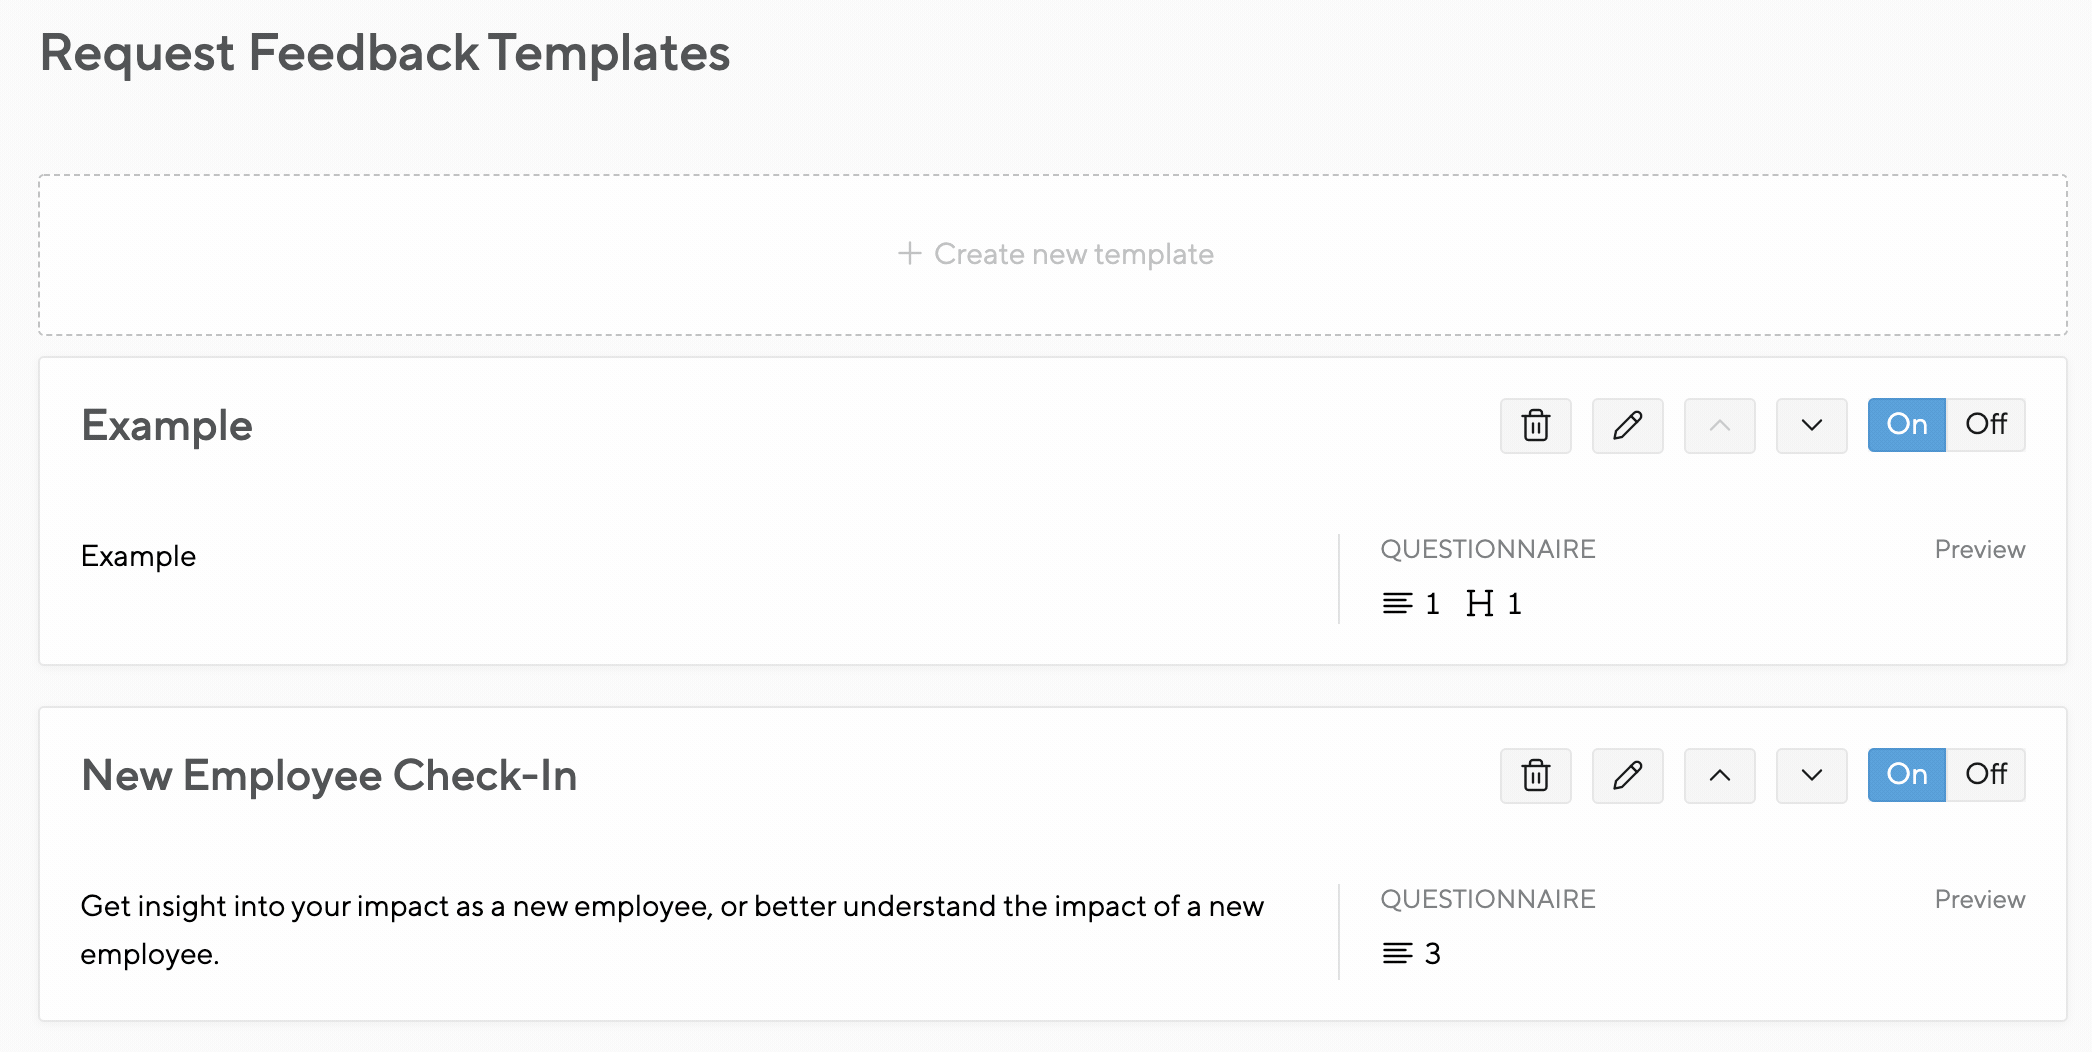Open Preview for New Employee Check-In questionnaire
The width and height of the screenshot is (2092, 1052).
coord(1979,899)
